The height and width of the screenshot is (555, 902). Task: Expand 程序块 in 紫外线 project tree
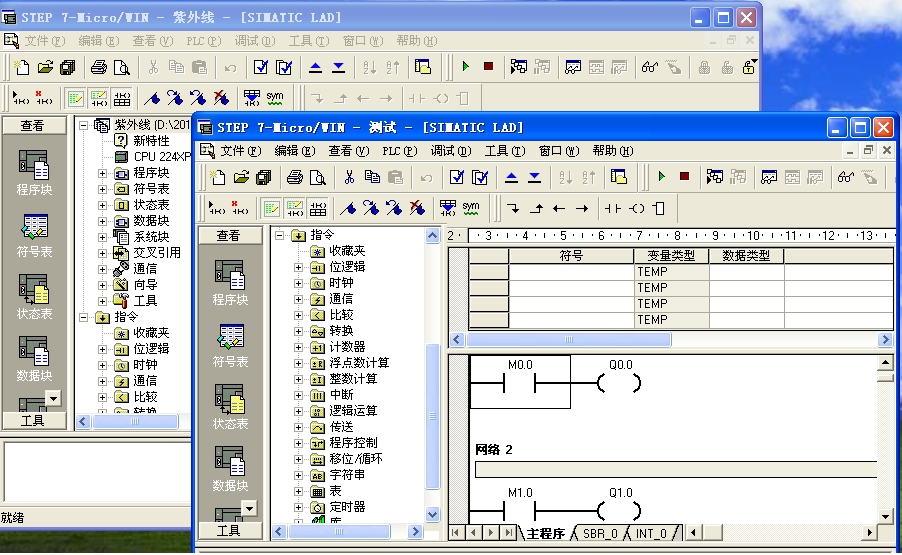102,173
